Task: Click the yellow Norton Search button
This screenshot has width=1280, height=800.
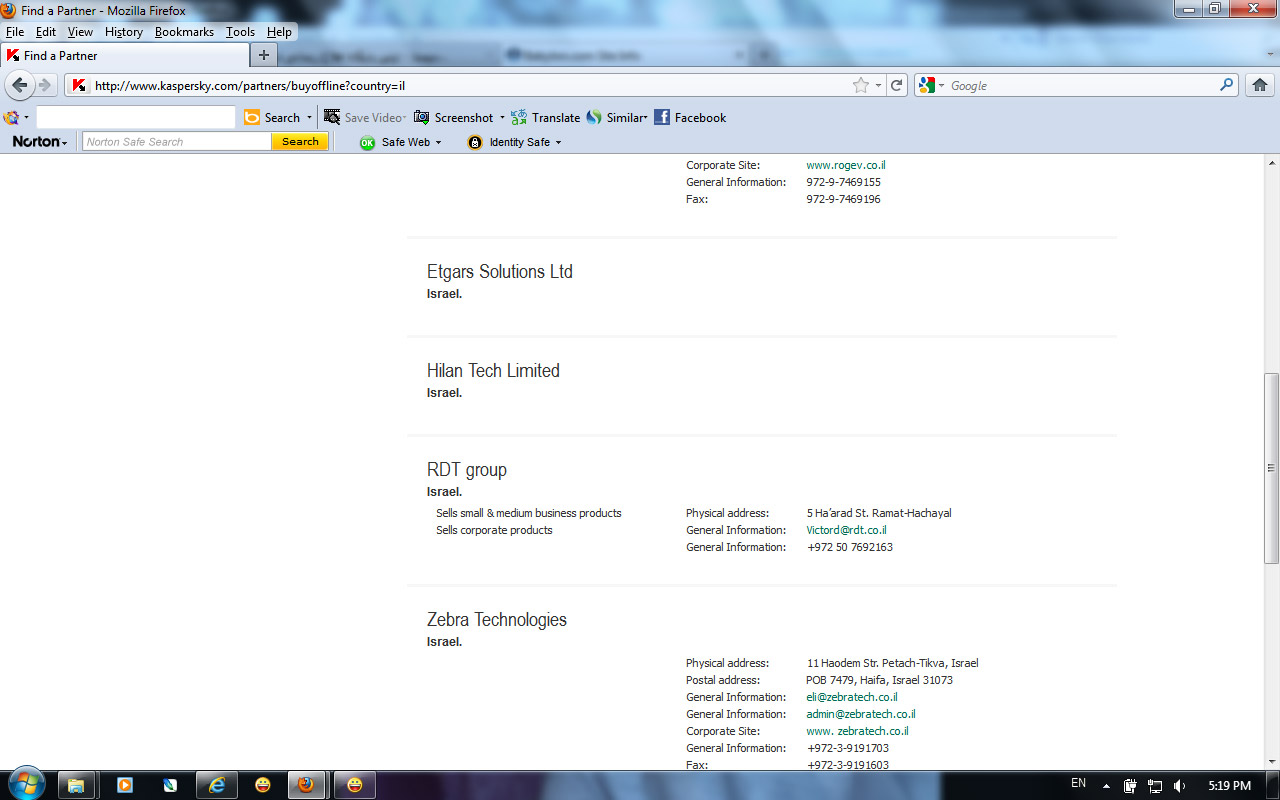Action: 300,142
